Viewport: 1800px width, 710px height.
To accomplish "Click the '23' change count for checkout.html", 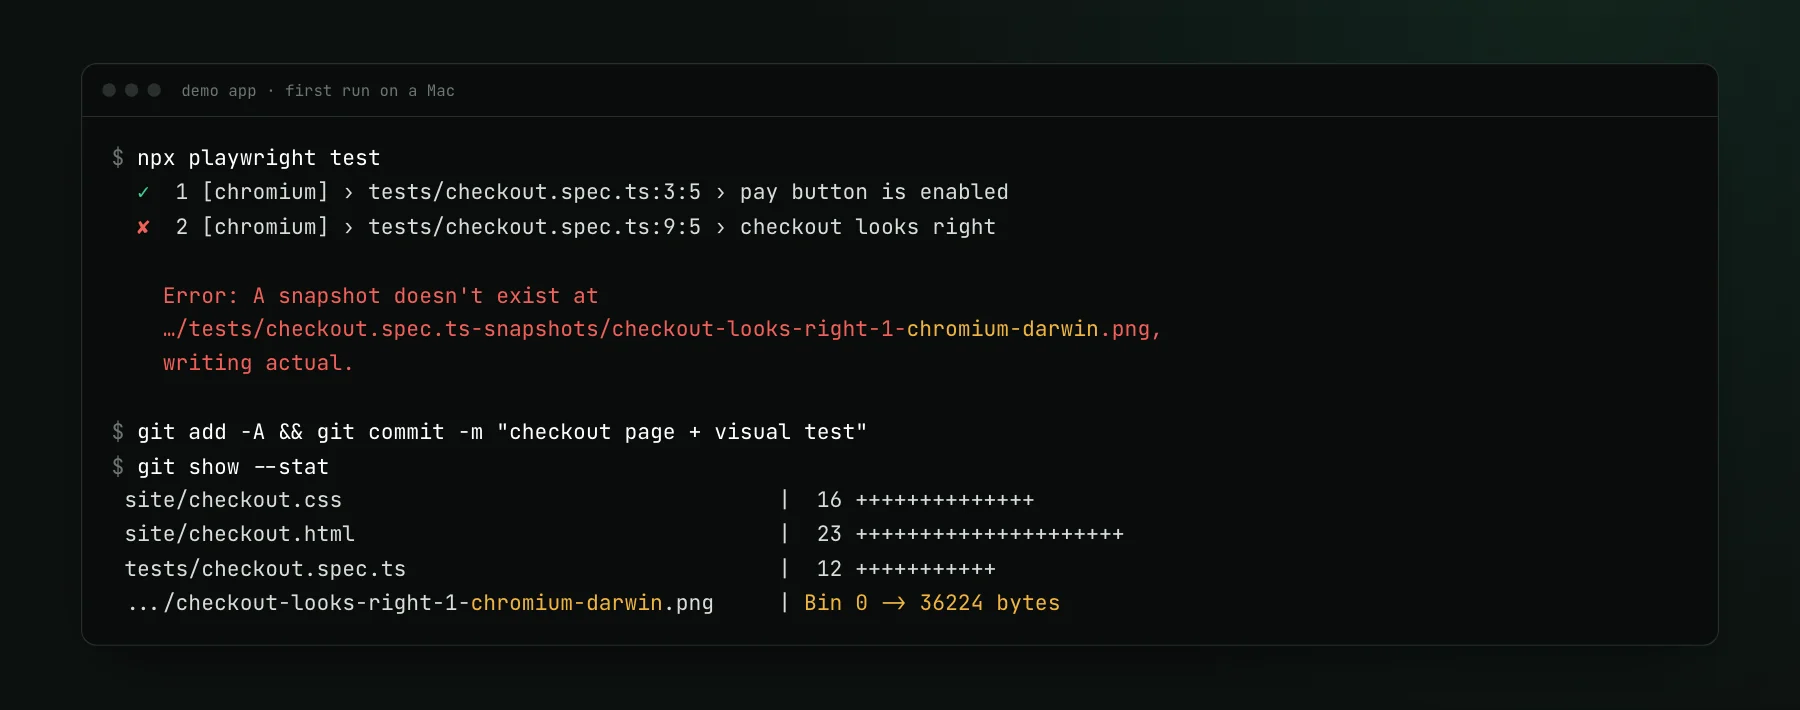I will click(x=829, y=534).
